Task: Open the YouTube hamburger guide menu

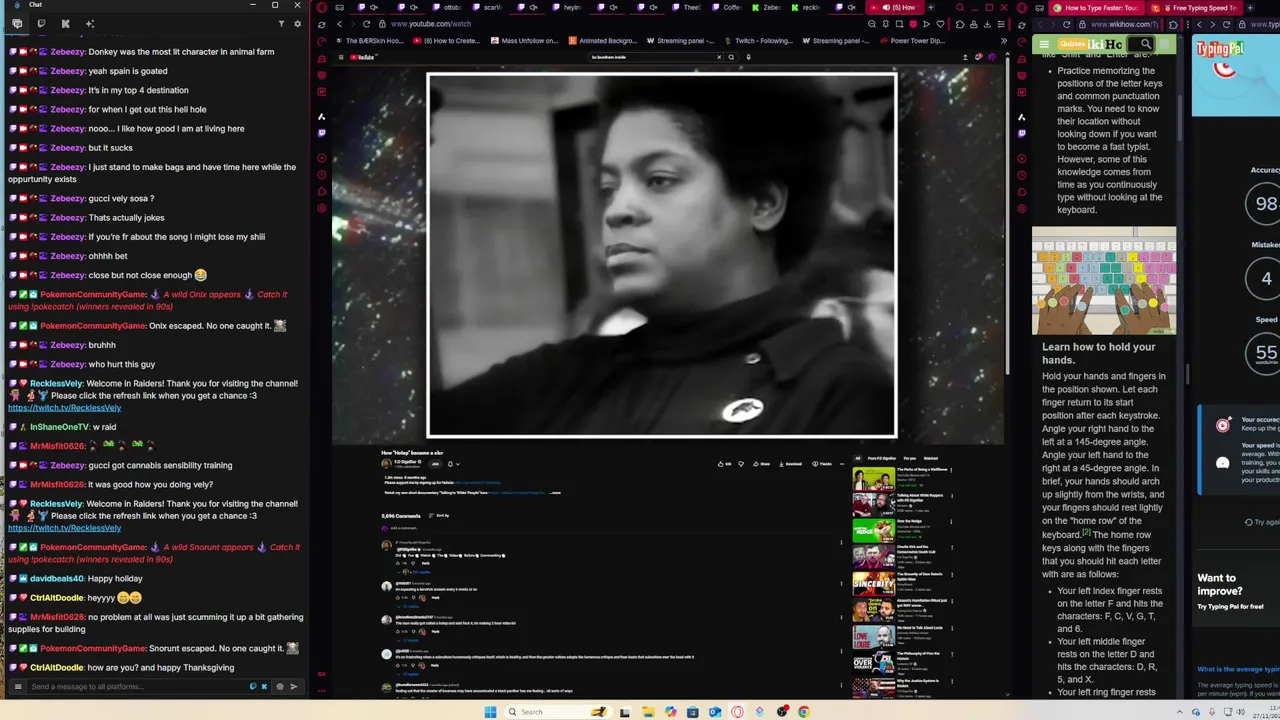Action: tap(341, 57)
